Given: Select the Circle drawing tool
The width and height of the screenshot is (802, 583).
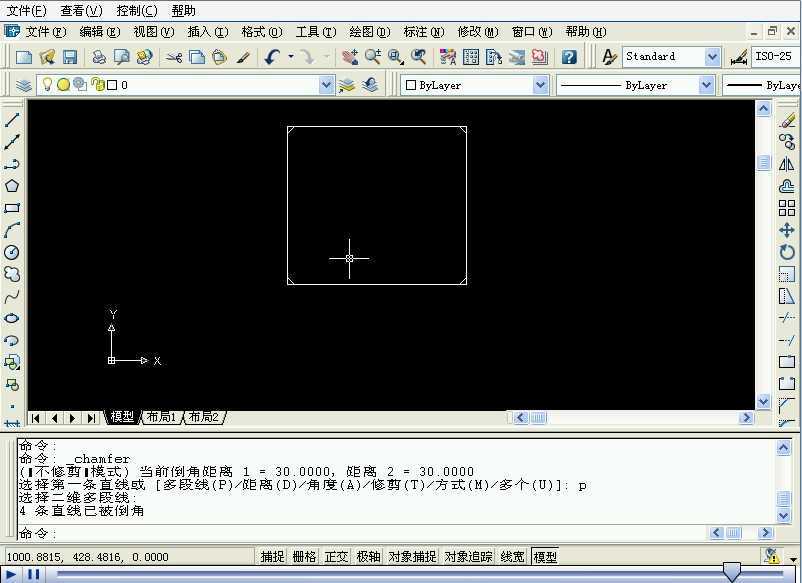Looking at the screenshot, I should 12,252.
